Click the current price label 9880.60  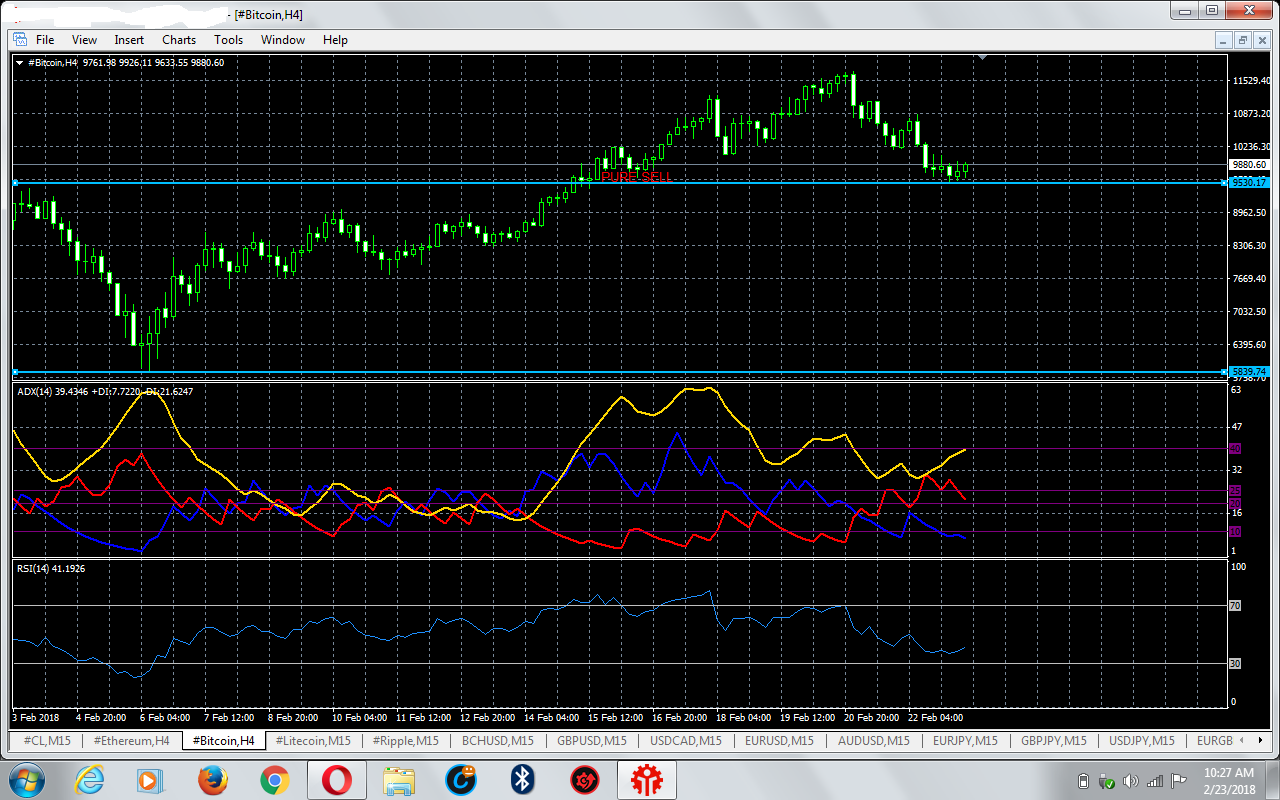click(x=1249, y=165)
